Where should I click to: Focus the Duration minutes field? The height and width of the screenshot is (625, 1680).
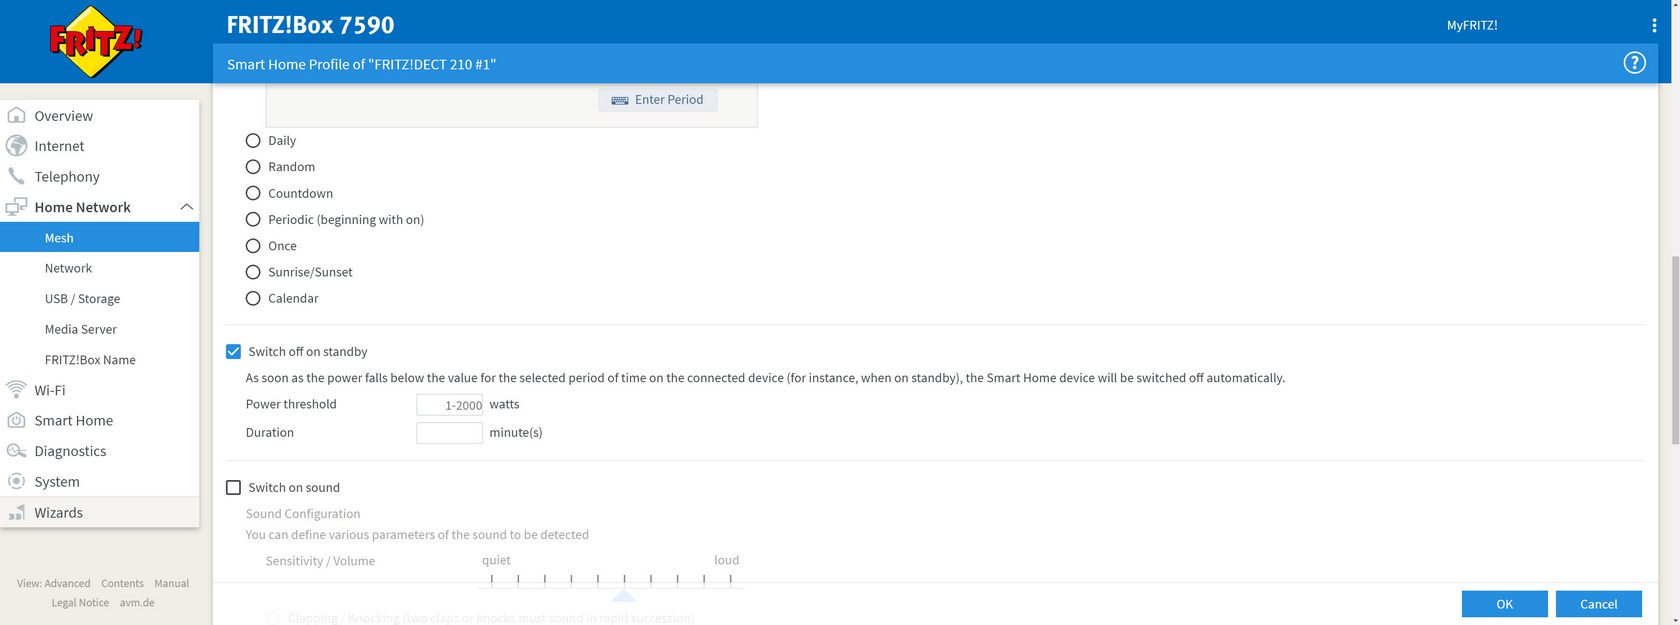[450, 433]
